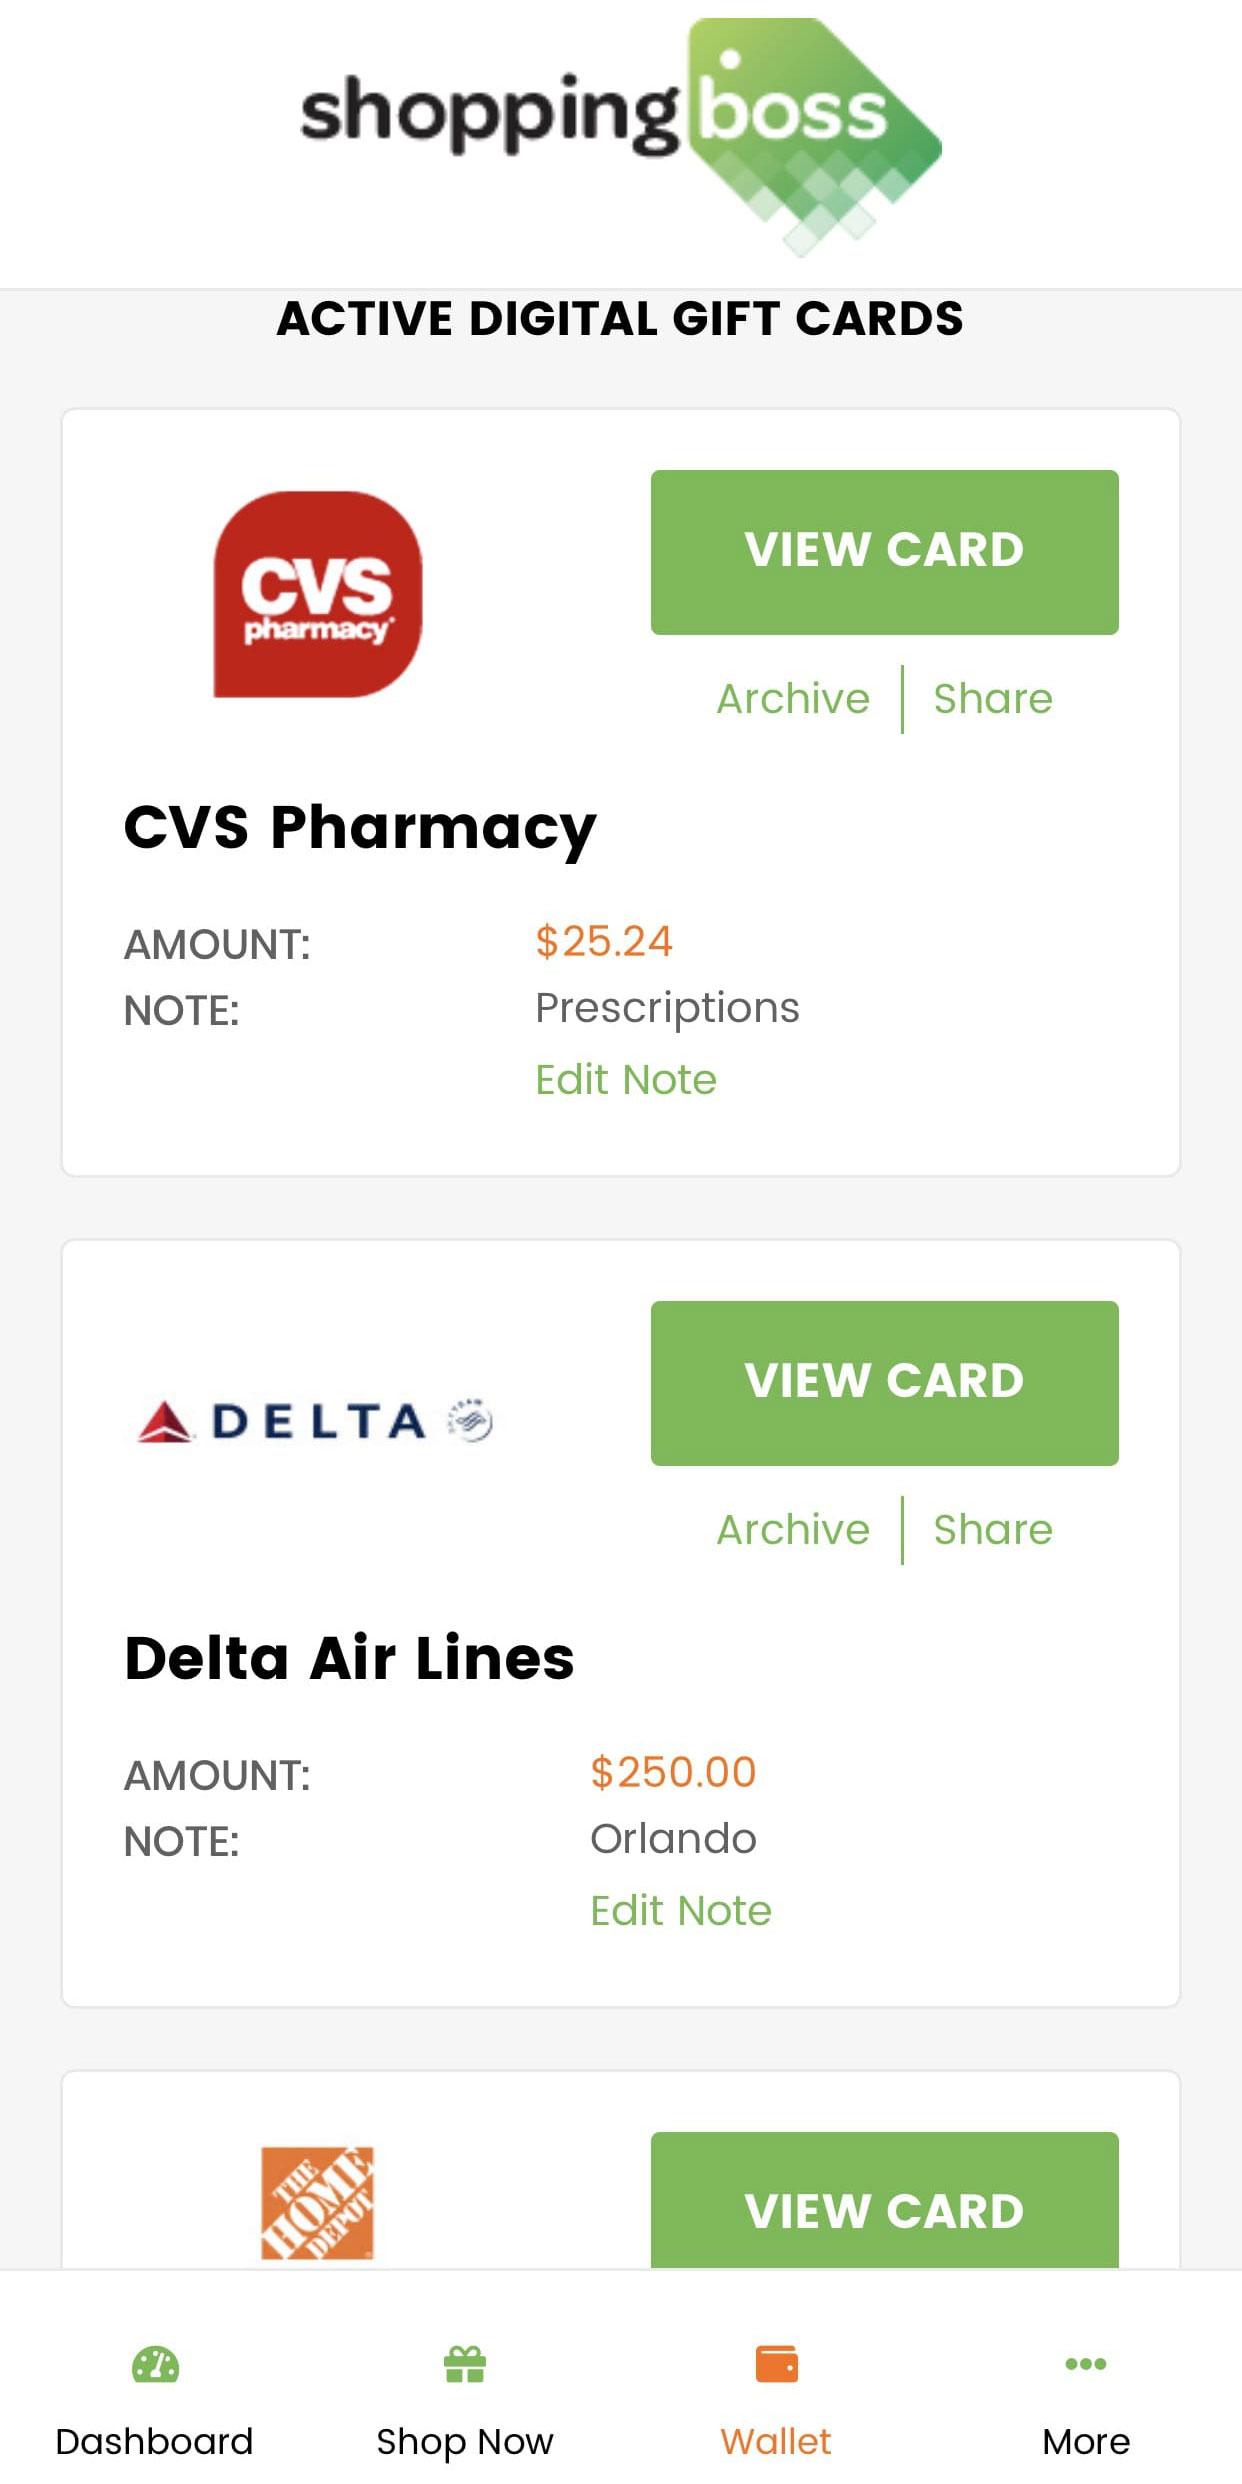View the Delta Air Lines gift card

(x=884, y=1382)
